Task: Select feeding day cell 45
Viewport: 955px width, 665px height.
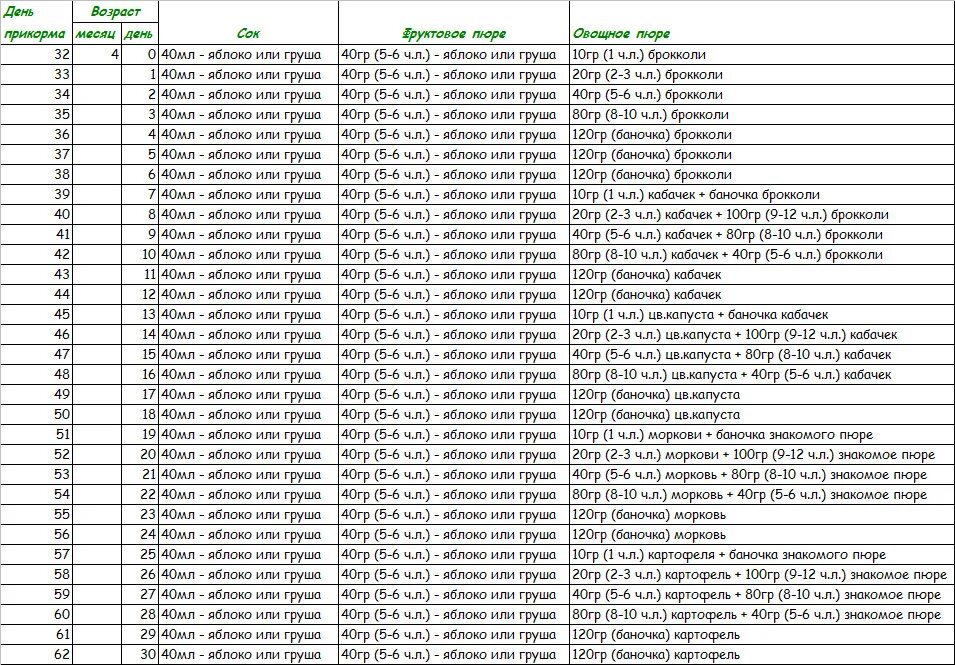Action: tap(37, 315)
